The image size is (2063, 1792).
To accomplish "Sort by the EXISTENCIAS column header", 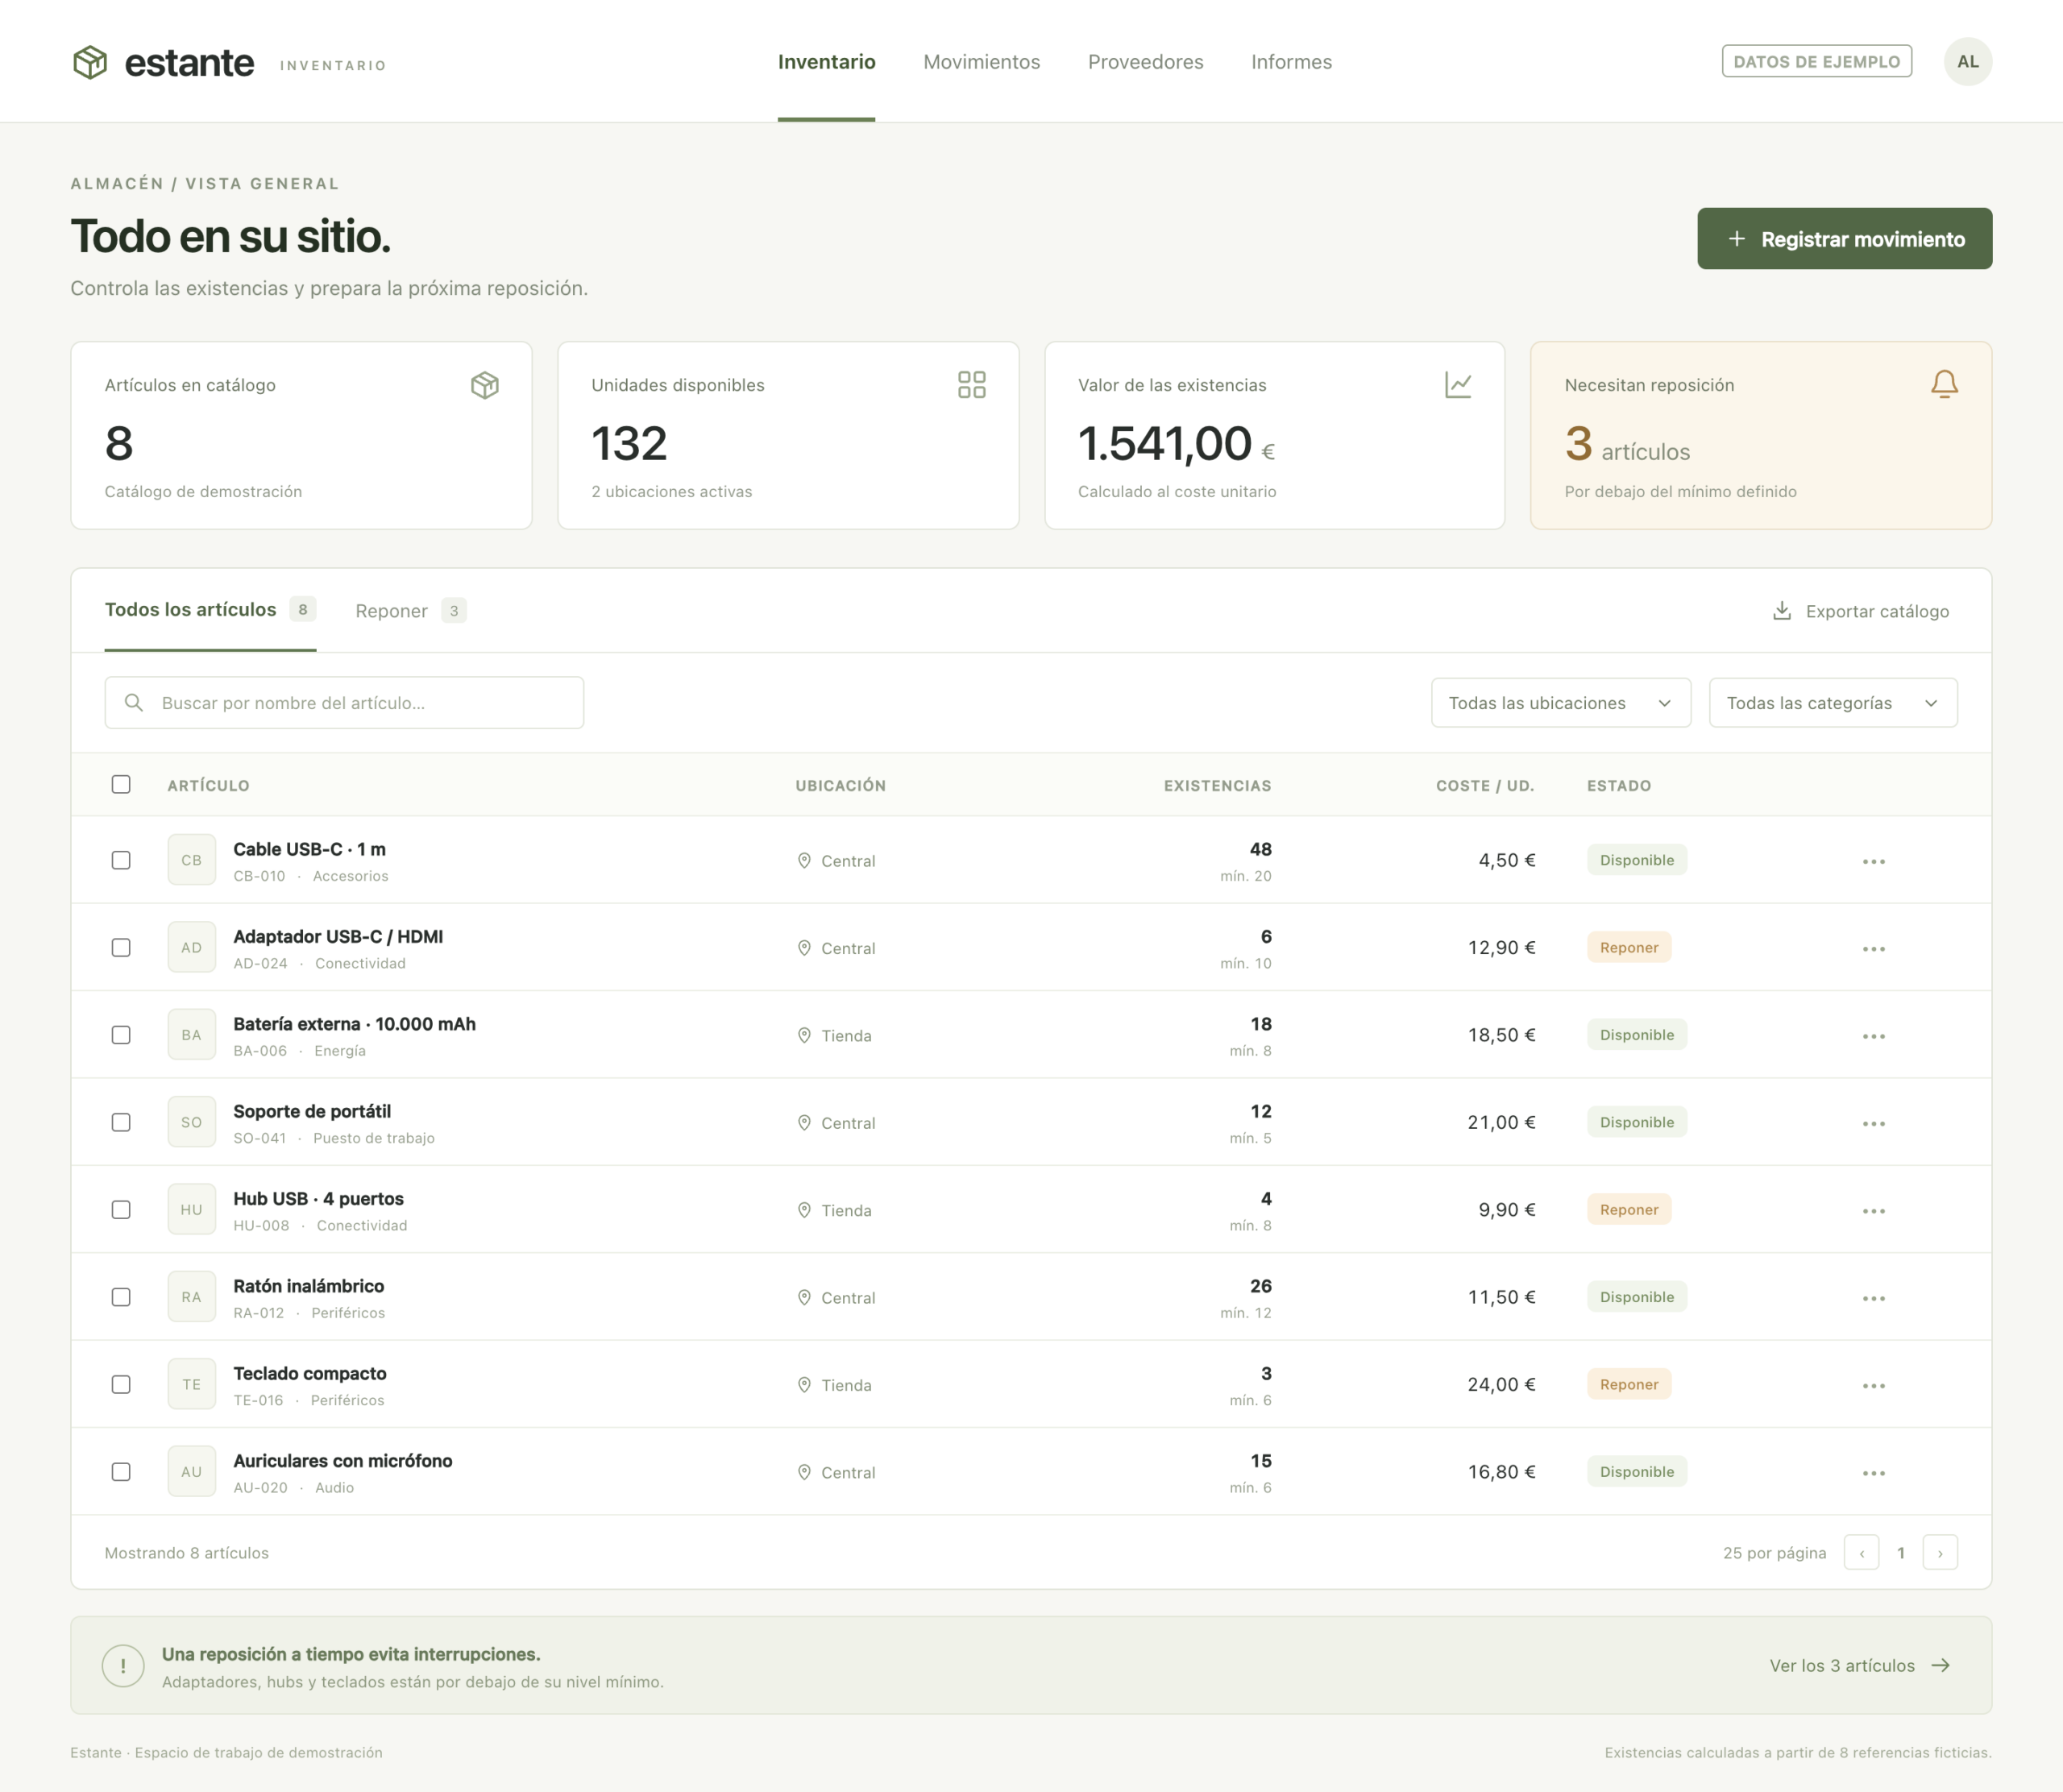I will tap(1217, 786).
